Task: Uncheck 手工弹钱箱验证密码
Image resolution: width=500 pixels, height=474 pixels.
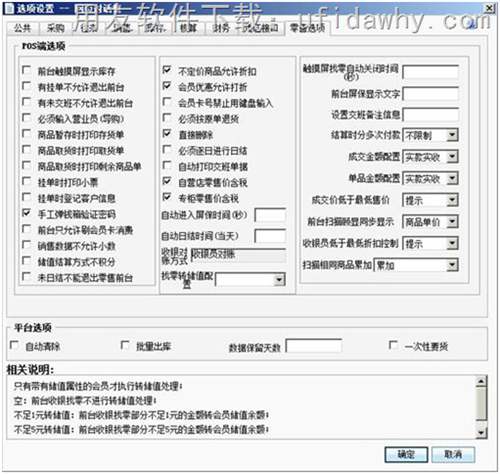Action: coord(26,213)
